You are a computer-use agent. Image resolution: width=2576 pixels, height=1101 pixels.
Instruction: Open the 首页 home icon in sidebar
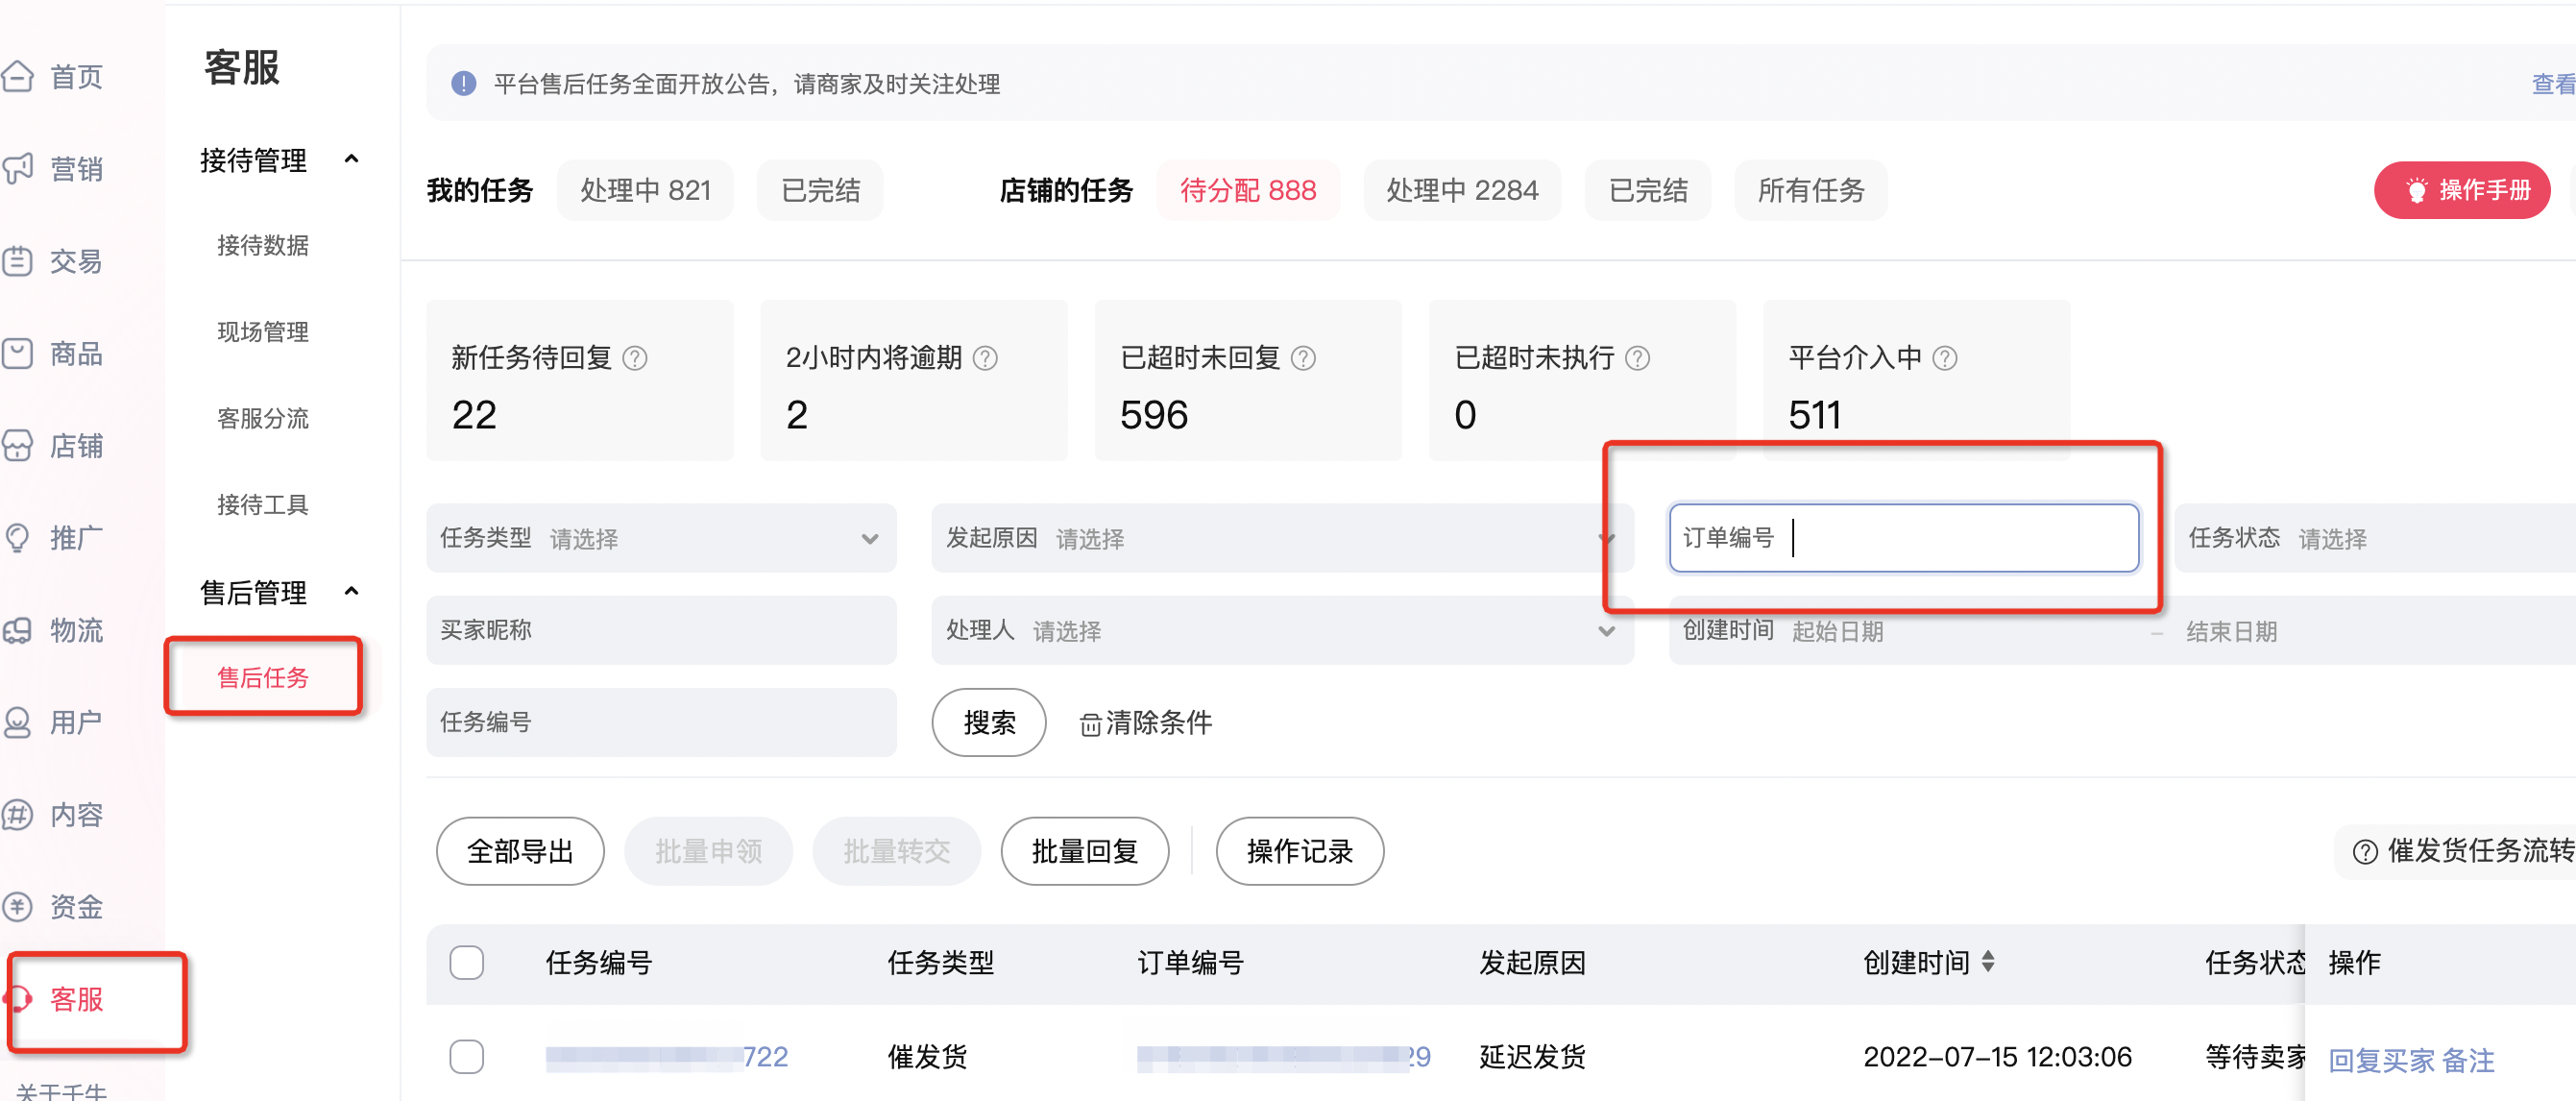[20, 75]
